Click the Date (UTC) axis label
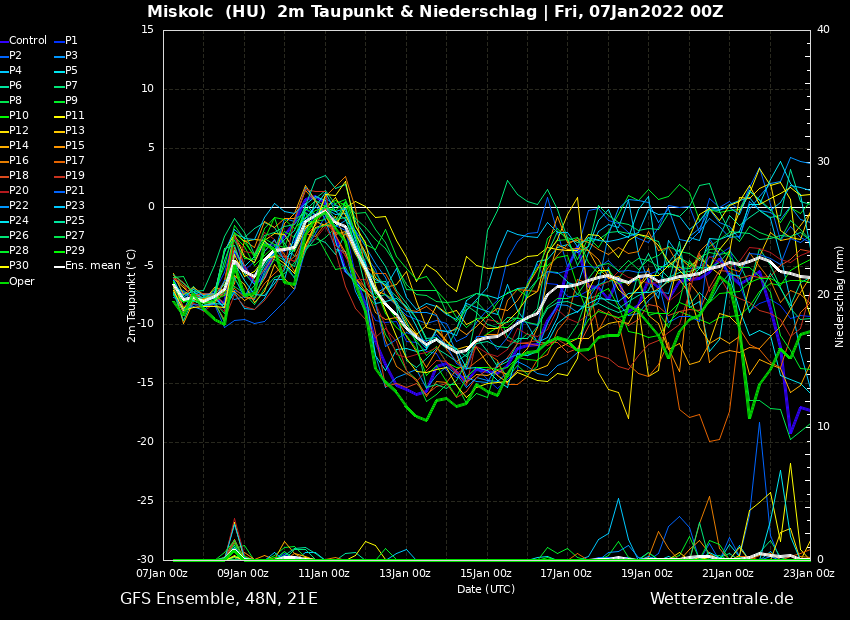Screen dimensions: 850x620 486,589
